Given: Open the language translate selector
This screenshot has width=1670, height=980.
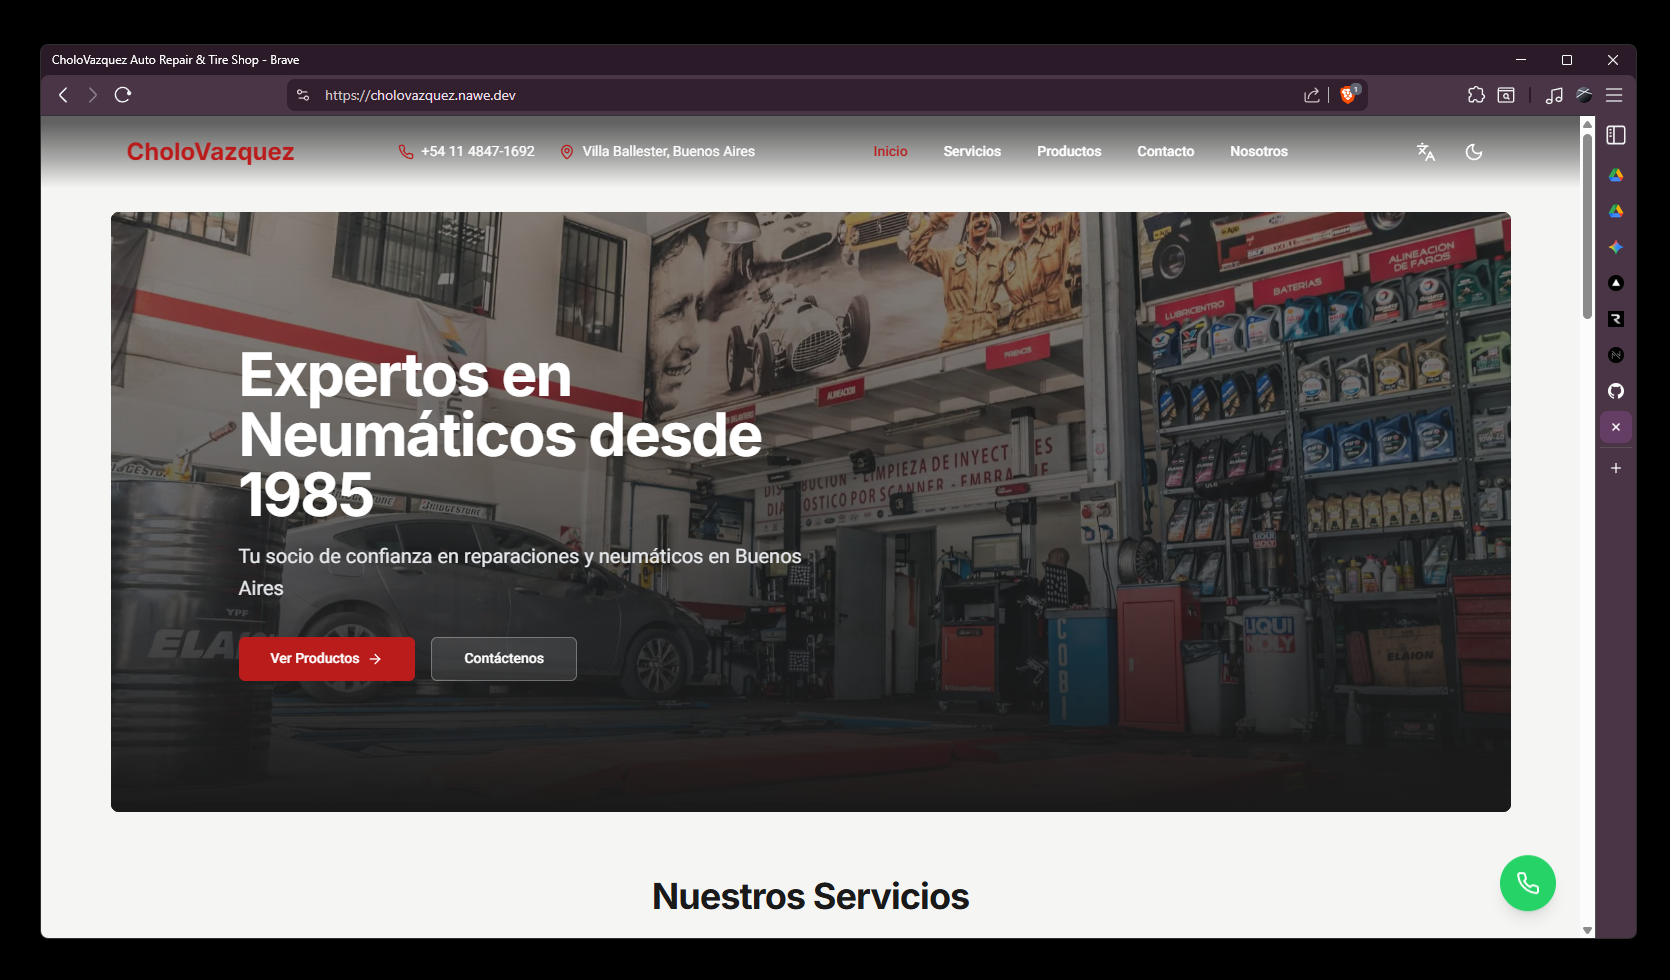Looking at the screenshot, I should 1426,152.
